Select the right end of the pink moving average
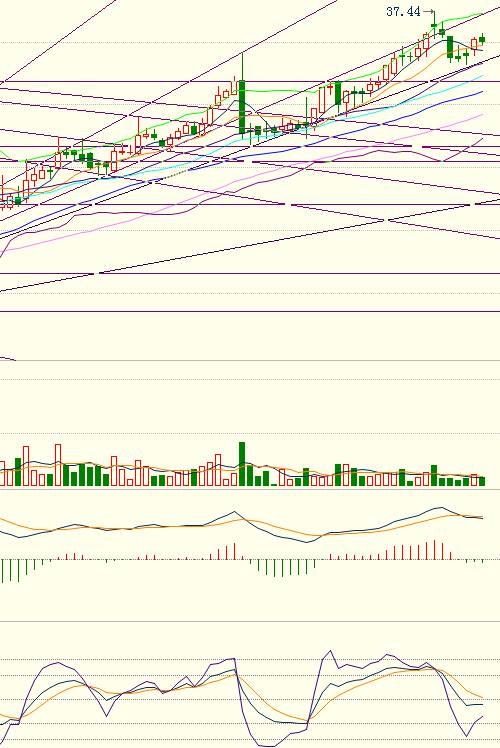Screen dimensions: 500x748 tap(482, 115)
